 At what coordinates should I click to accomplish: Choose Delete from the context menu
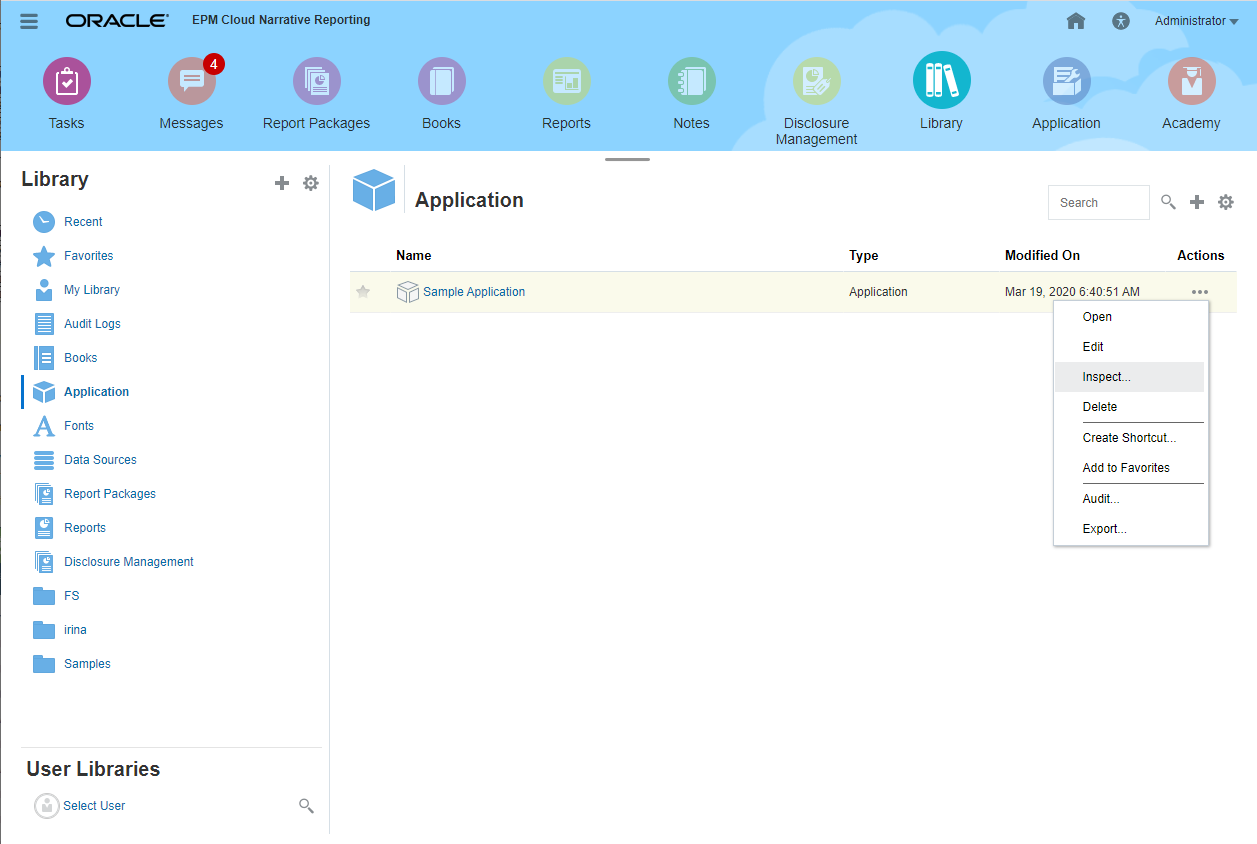(1129, 407)
